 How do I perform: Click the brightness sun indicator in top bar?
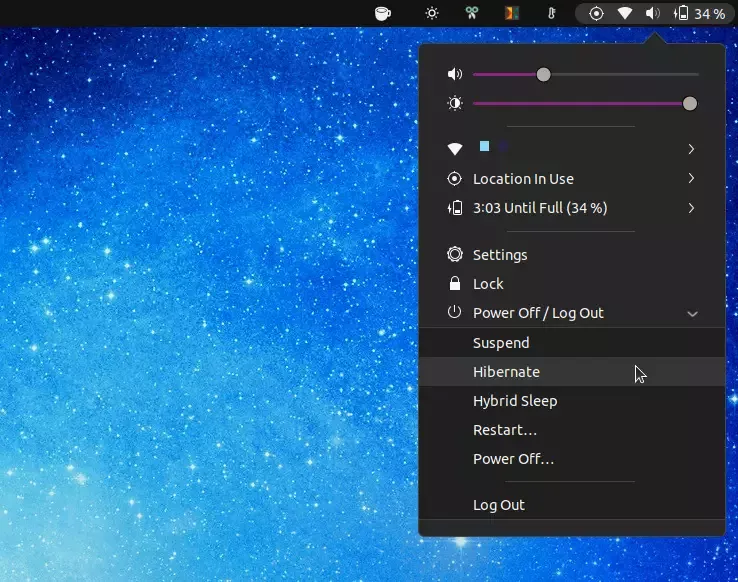click(x=432, y=13)
